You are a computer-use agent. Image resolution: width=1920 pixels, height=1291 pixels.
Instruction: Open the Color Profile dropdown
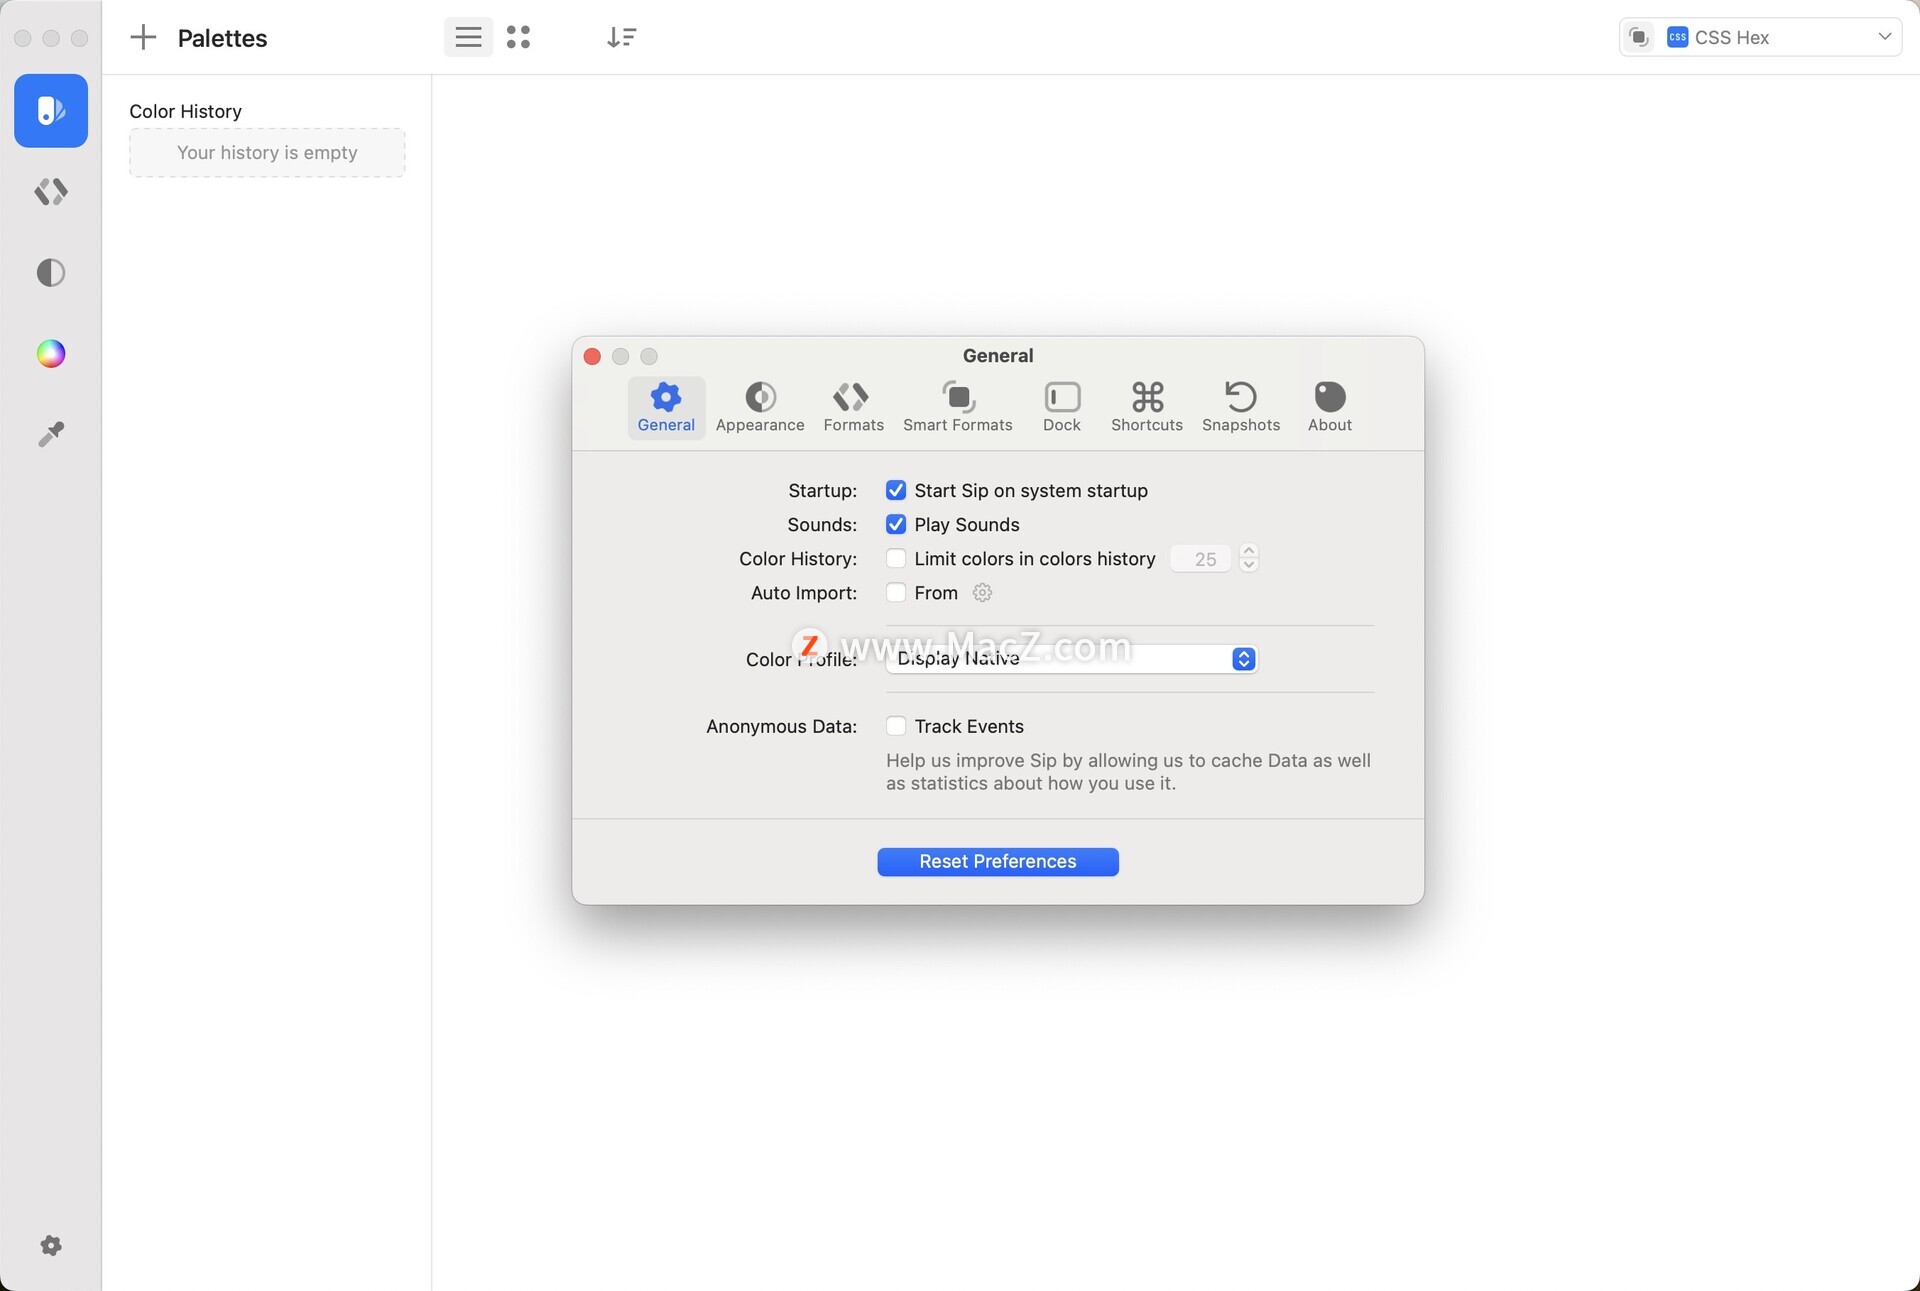tap(1071, 659)
